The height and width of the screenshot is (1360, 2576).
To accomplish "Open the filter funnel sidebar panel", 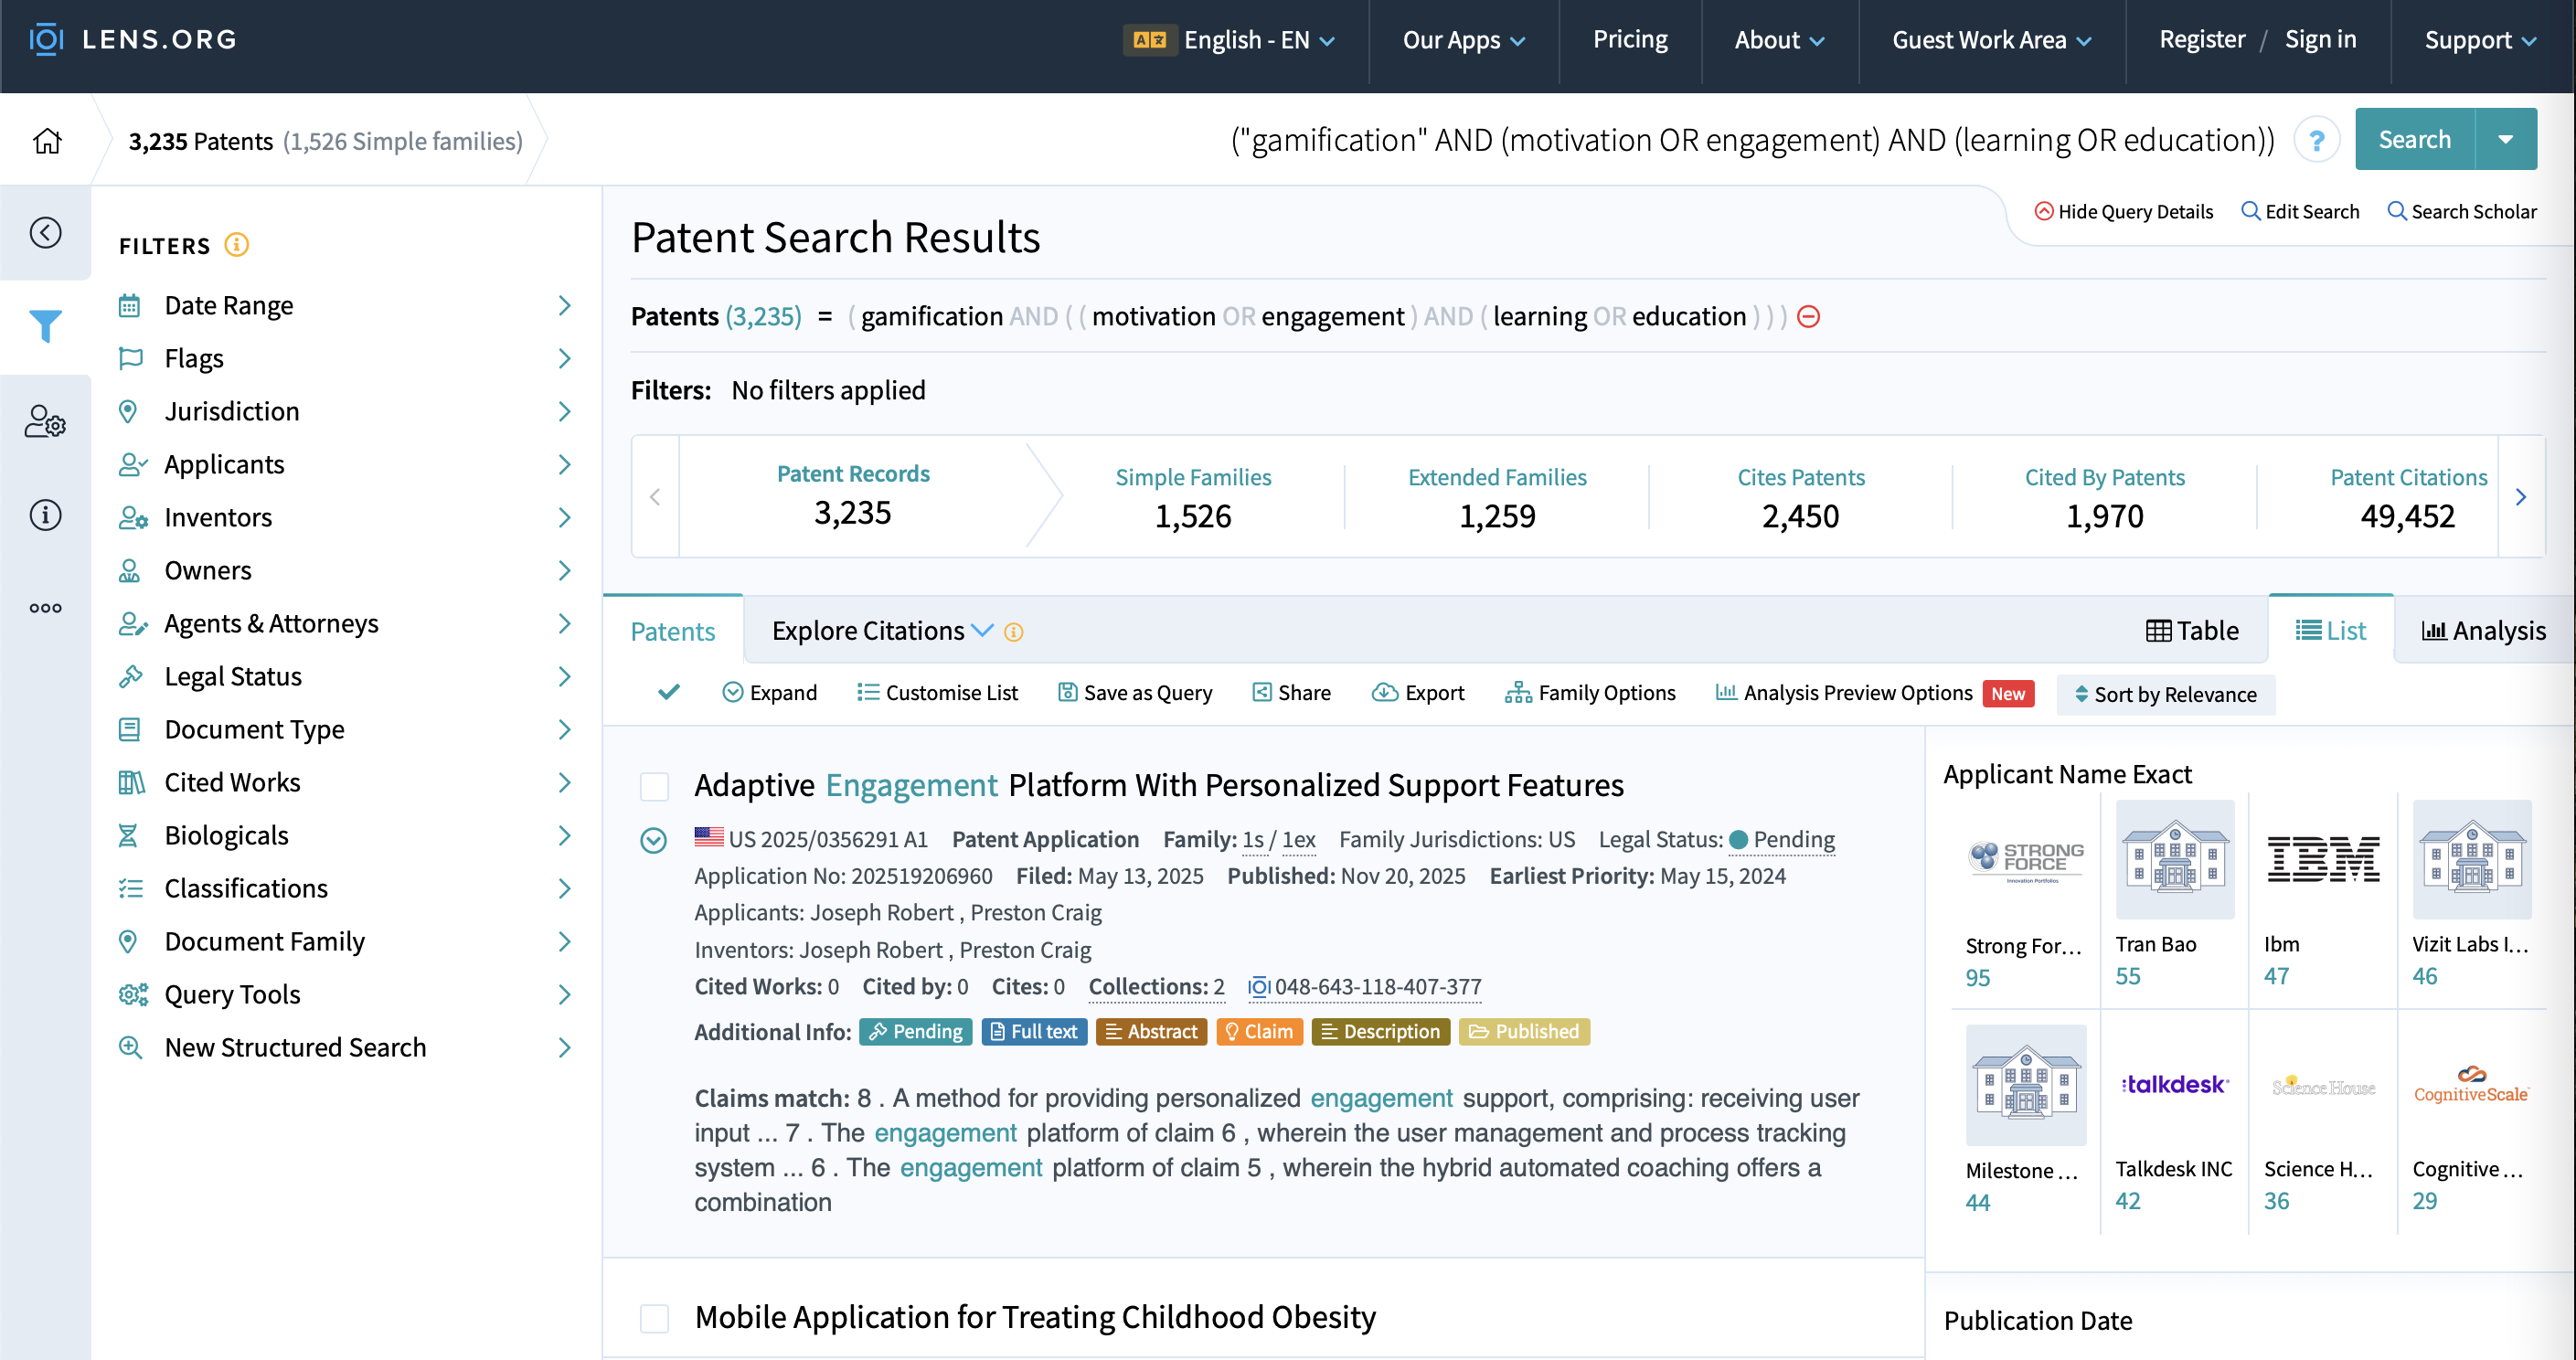I will point(45,326).
